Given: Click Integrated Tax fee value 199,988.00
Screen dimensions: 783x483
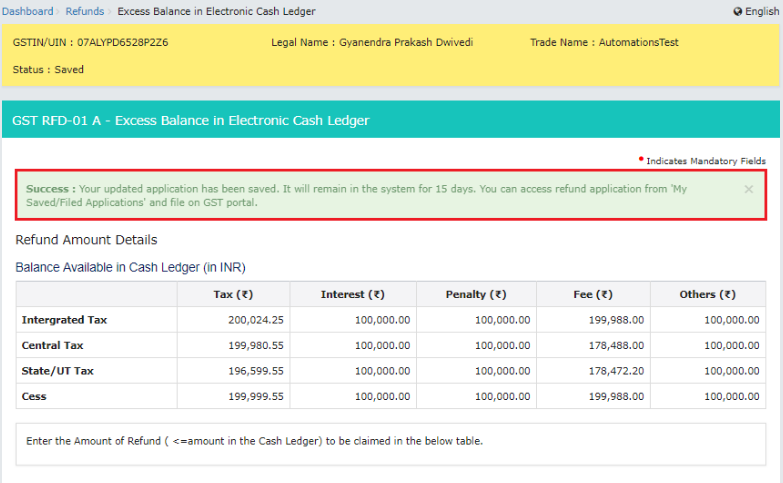Looking at the screenshot, I should coord(616,320).
